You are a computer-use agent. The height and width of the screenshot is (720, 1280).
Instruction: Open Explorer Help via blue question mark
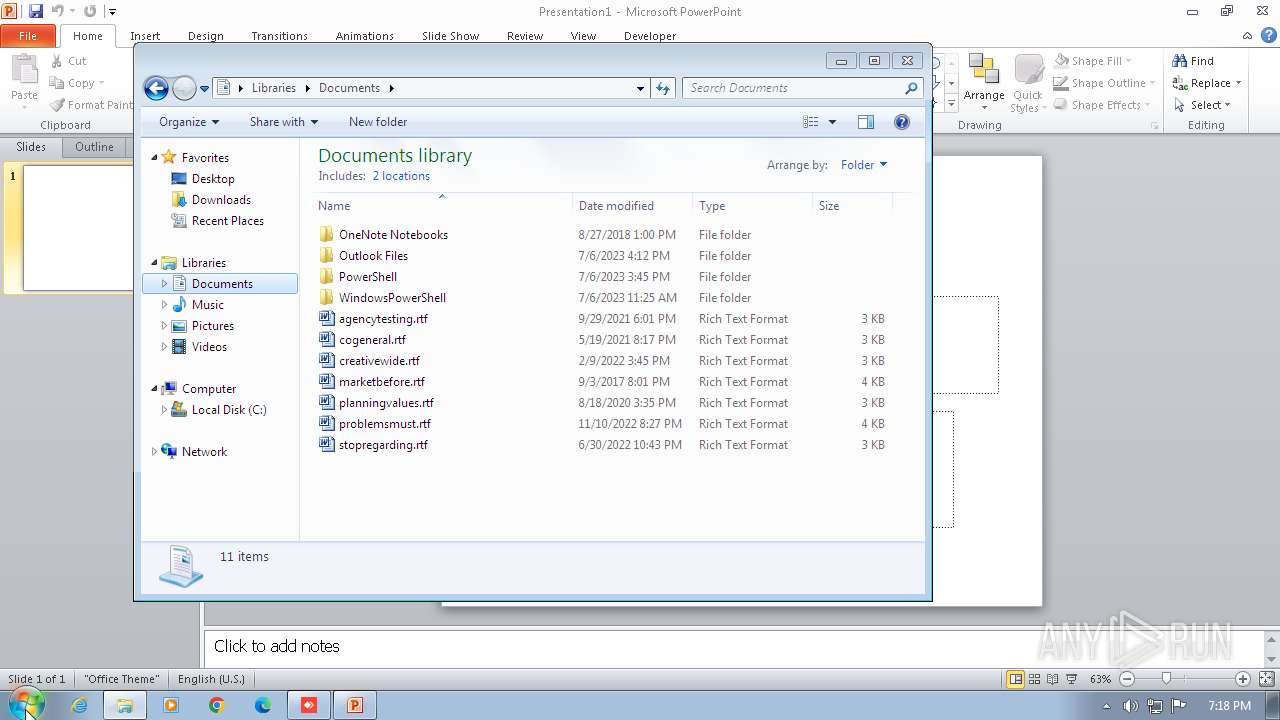902,122
